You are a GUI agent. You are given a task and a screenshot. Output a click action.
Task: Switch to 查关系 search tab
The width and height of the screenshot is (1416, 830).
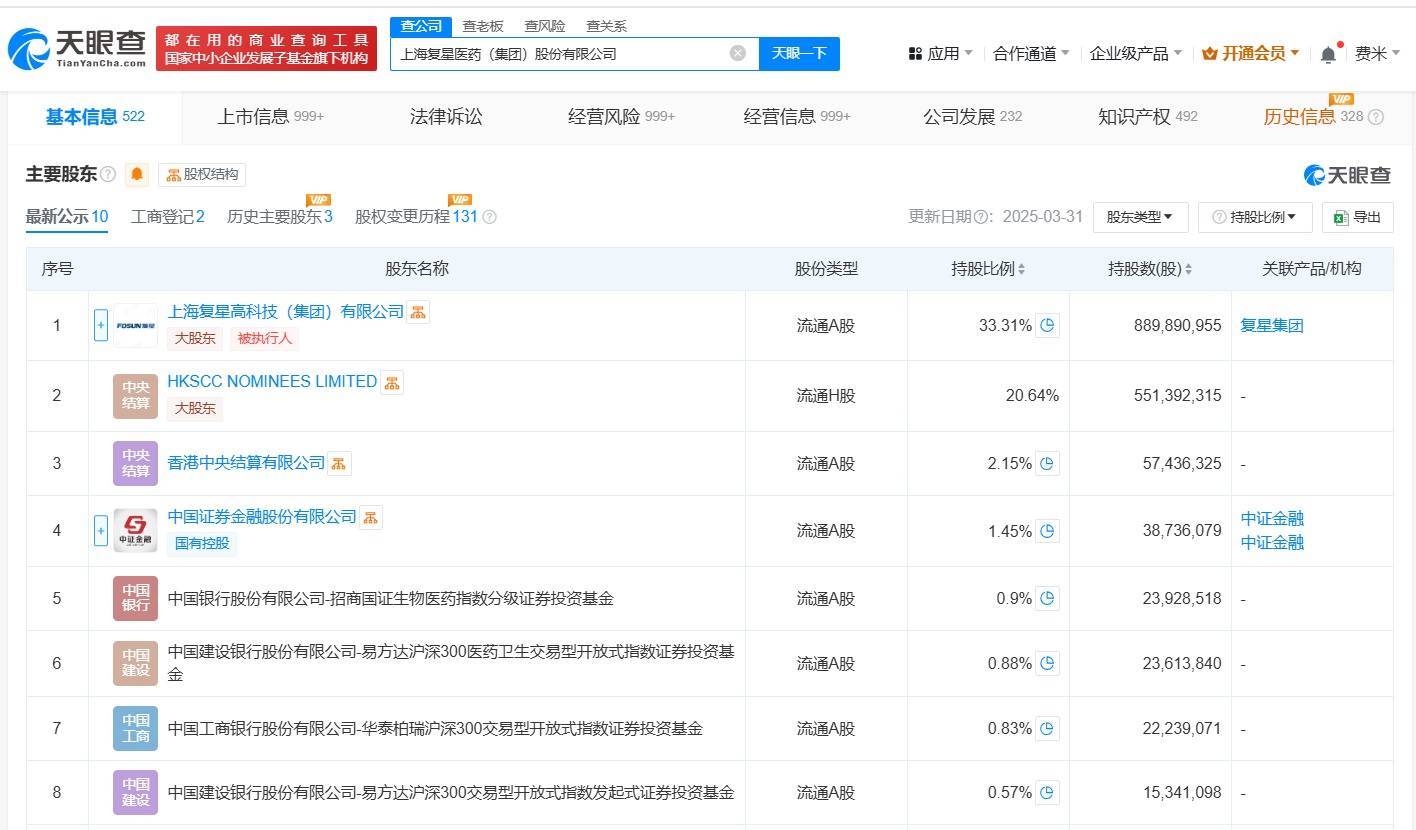coord(606,26)
